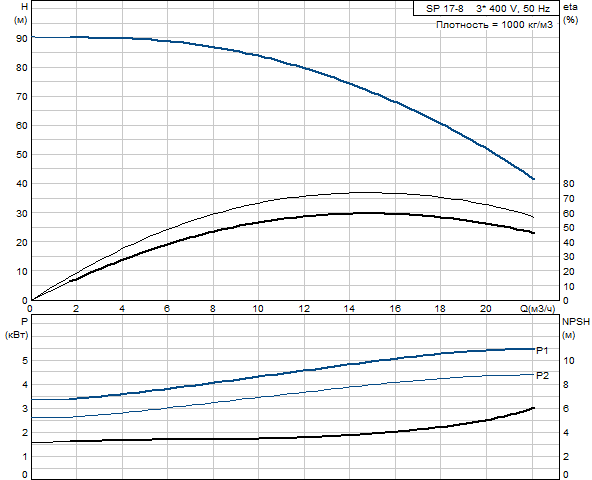Click the Q(м3/ч) axis label
This screenshot has height=480, width=592.
[x=538, y=309]
